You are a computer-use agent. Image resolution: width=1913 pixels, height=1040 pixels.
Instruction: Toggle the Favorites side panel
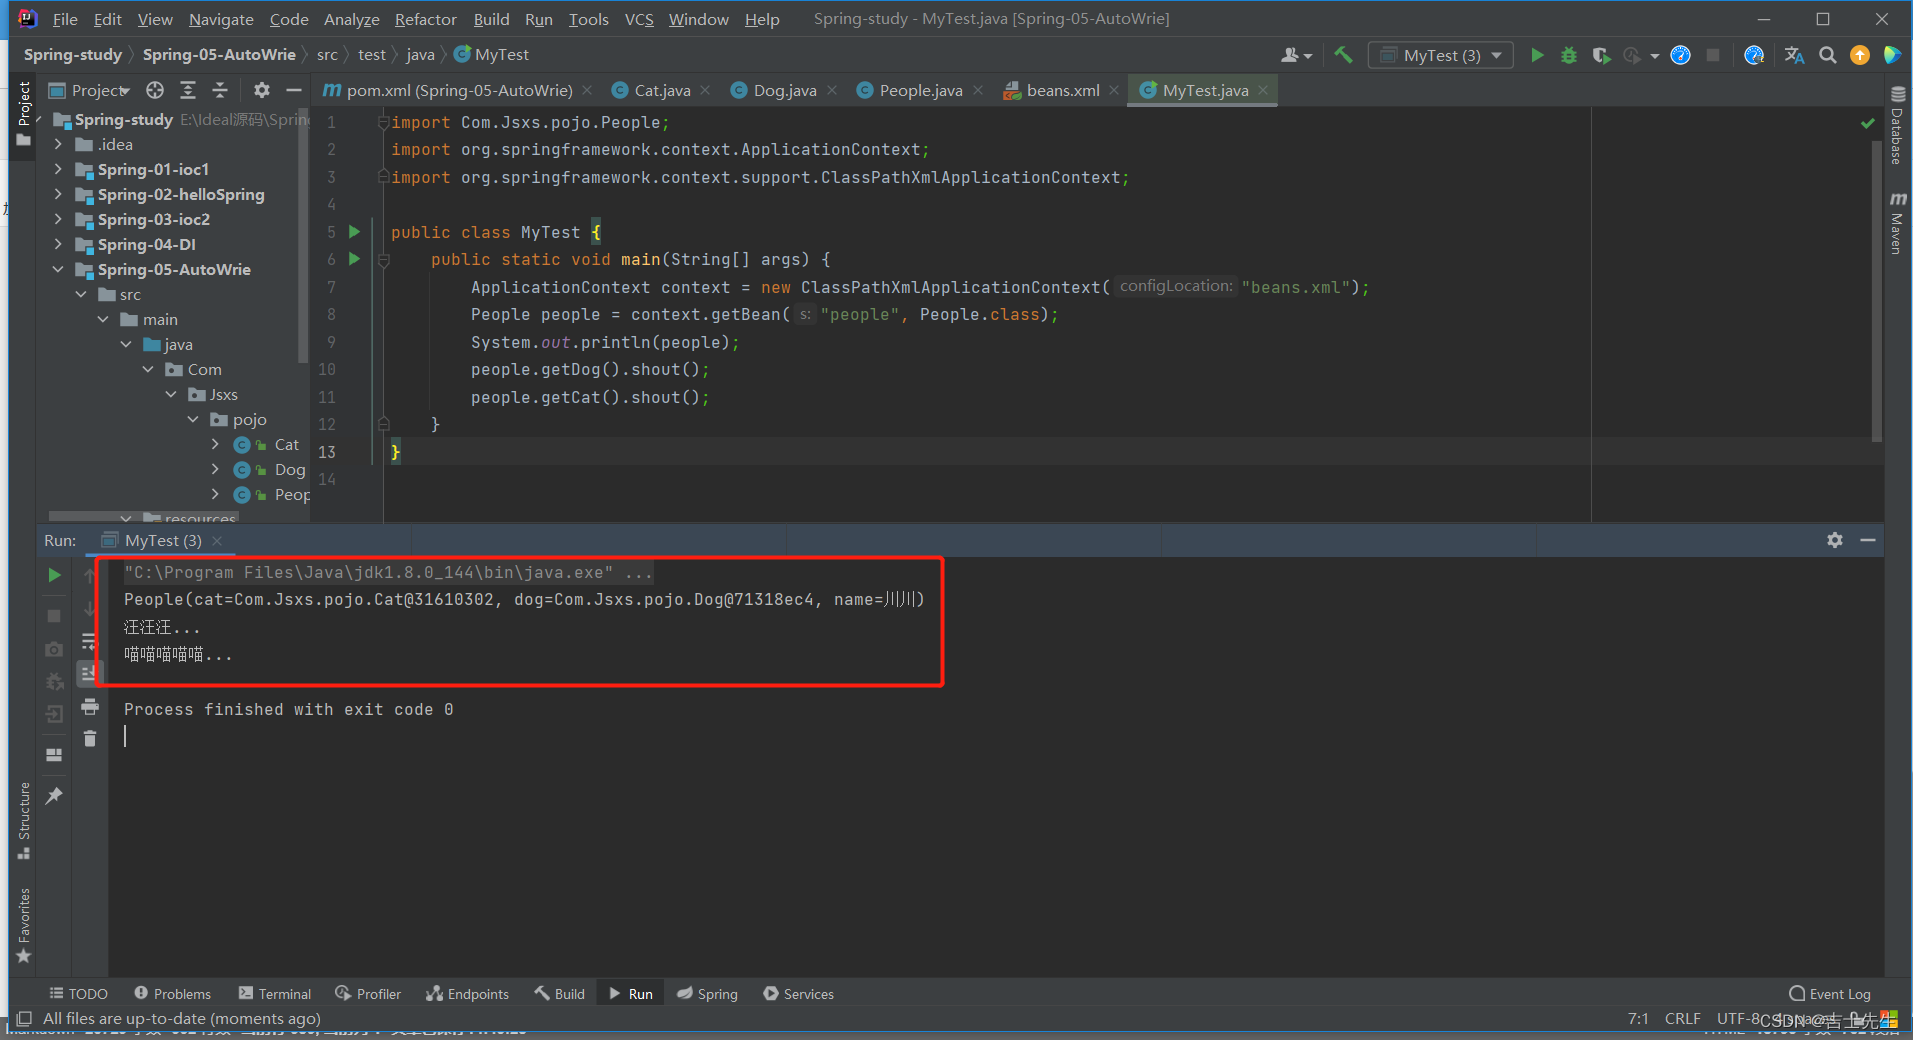(x=24, y=925)
